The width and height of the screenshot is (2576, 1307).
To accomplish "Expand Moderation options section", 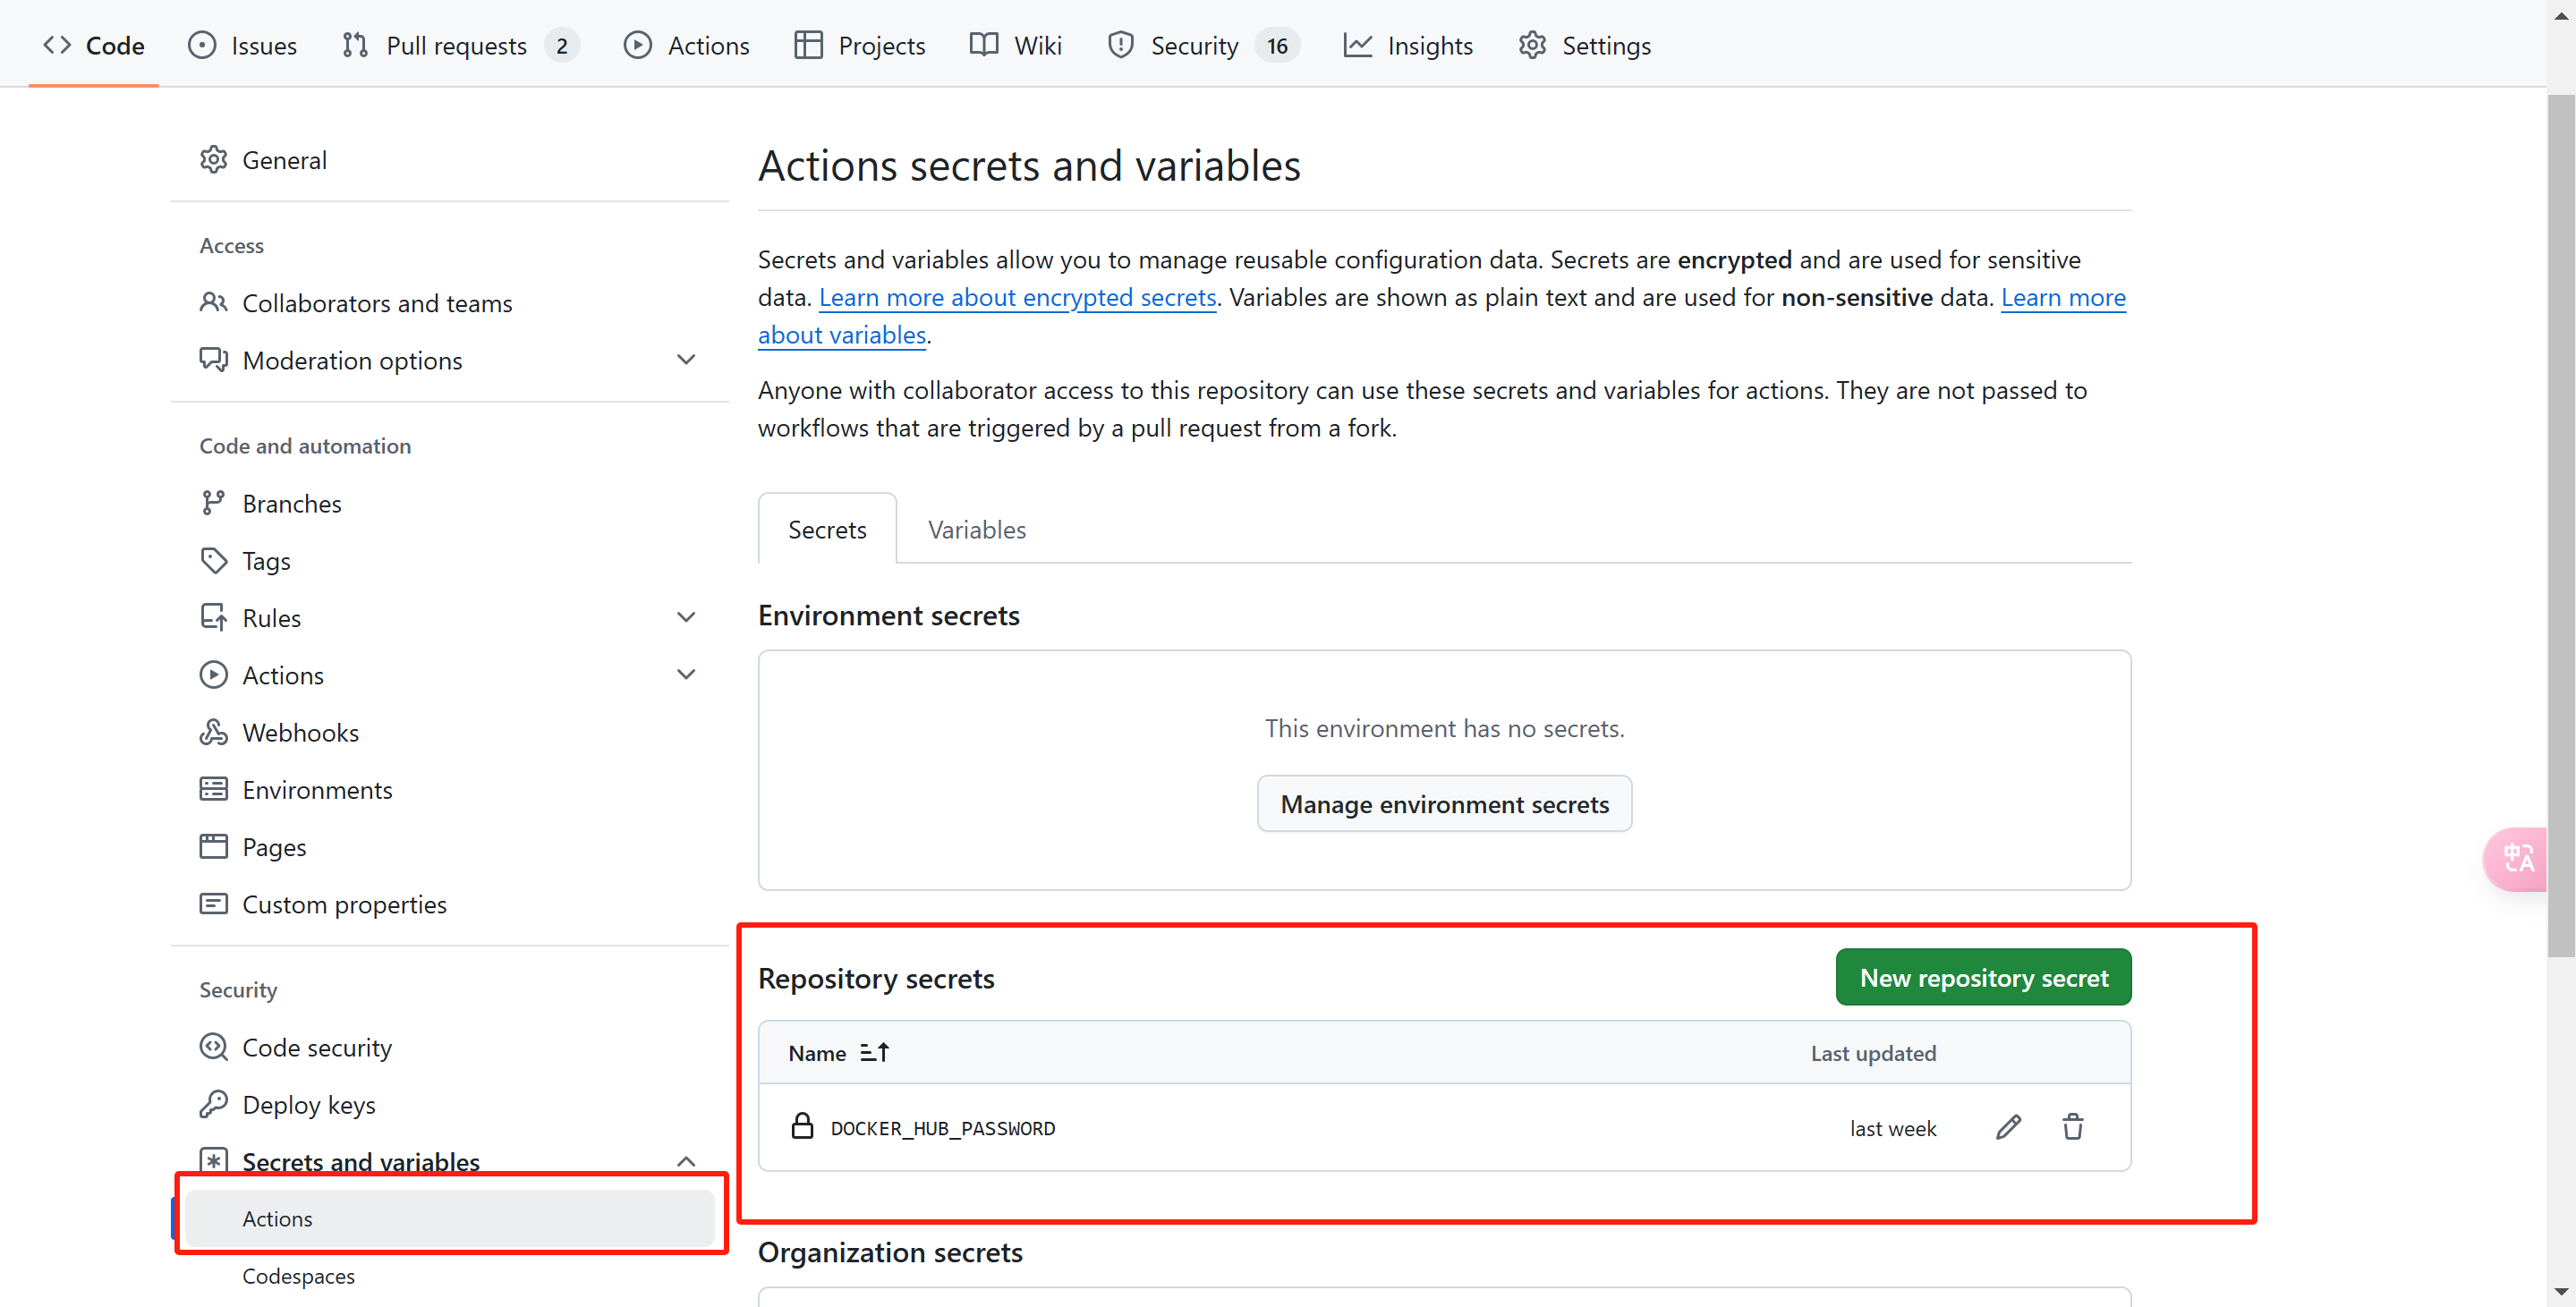I will (x=686, y=359).
